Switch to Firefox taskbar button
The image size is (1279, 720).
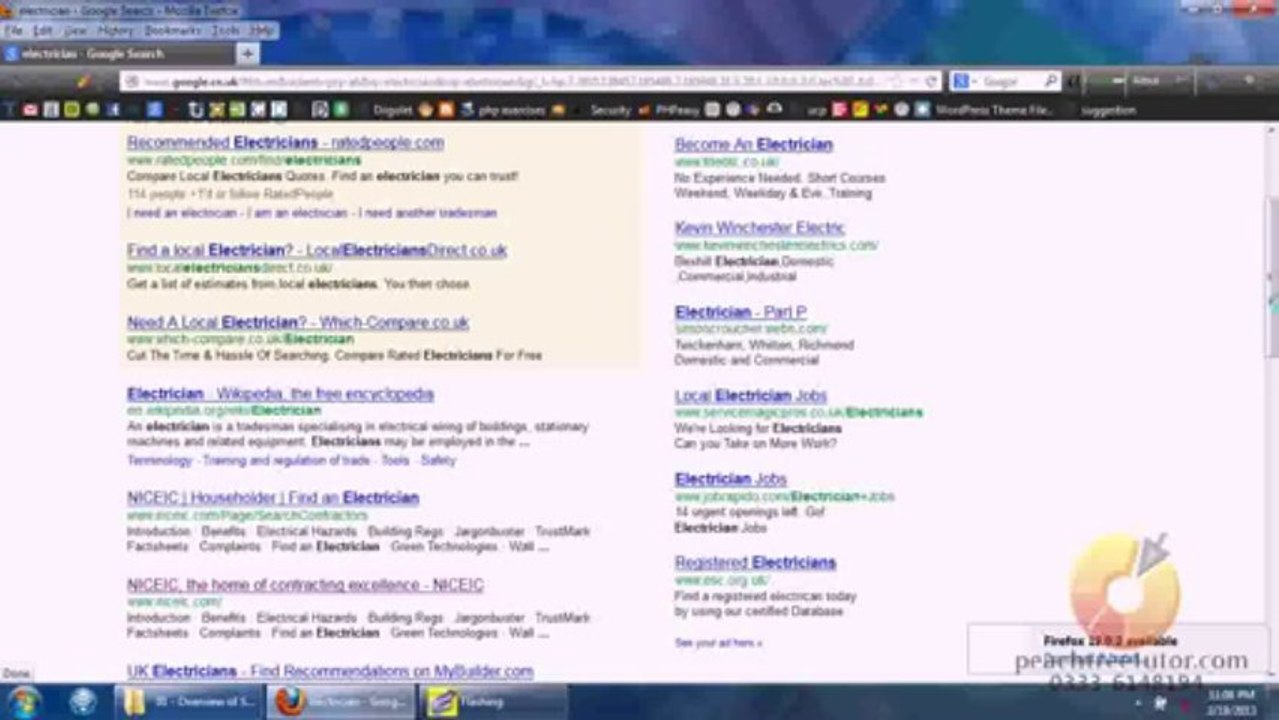tap(340, 702)
